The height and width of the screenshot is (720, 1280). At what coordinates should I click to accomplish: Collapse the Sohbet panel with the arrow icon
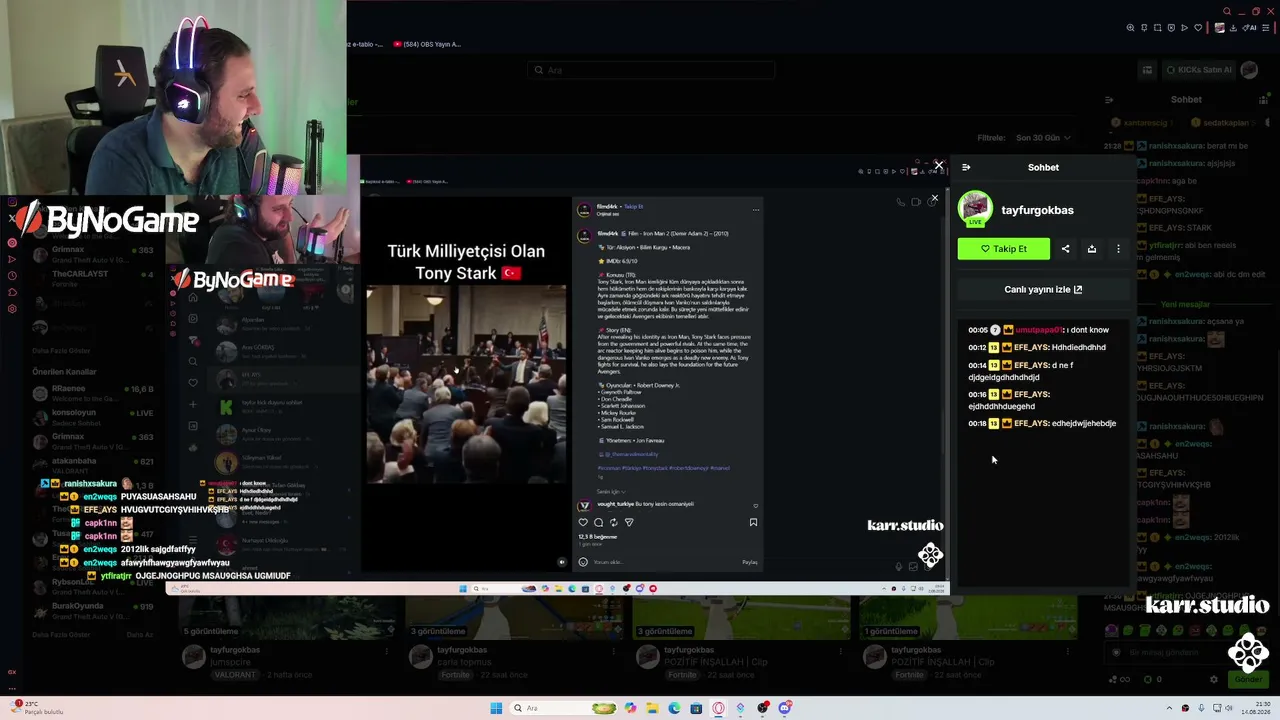[x=966, y=167]
